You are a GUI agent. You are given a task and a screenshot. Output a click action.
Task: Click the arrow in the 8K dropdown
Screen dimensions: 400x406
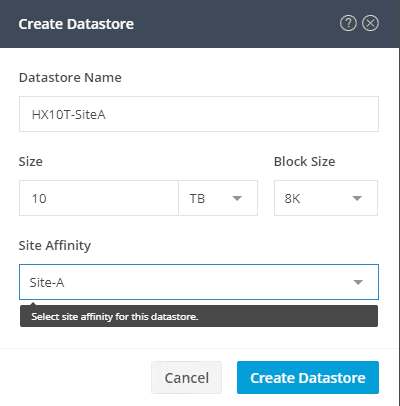[357, 198]
